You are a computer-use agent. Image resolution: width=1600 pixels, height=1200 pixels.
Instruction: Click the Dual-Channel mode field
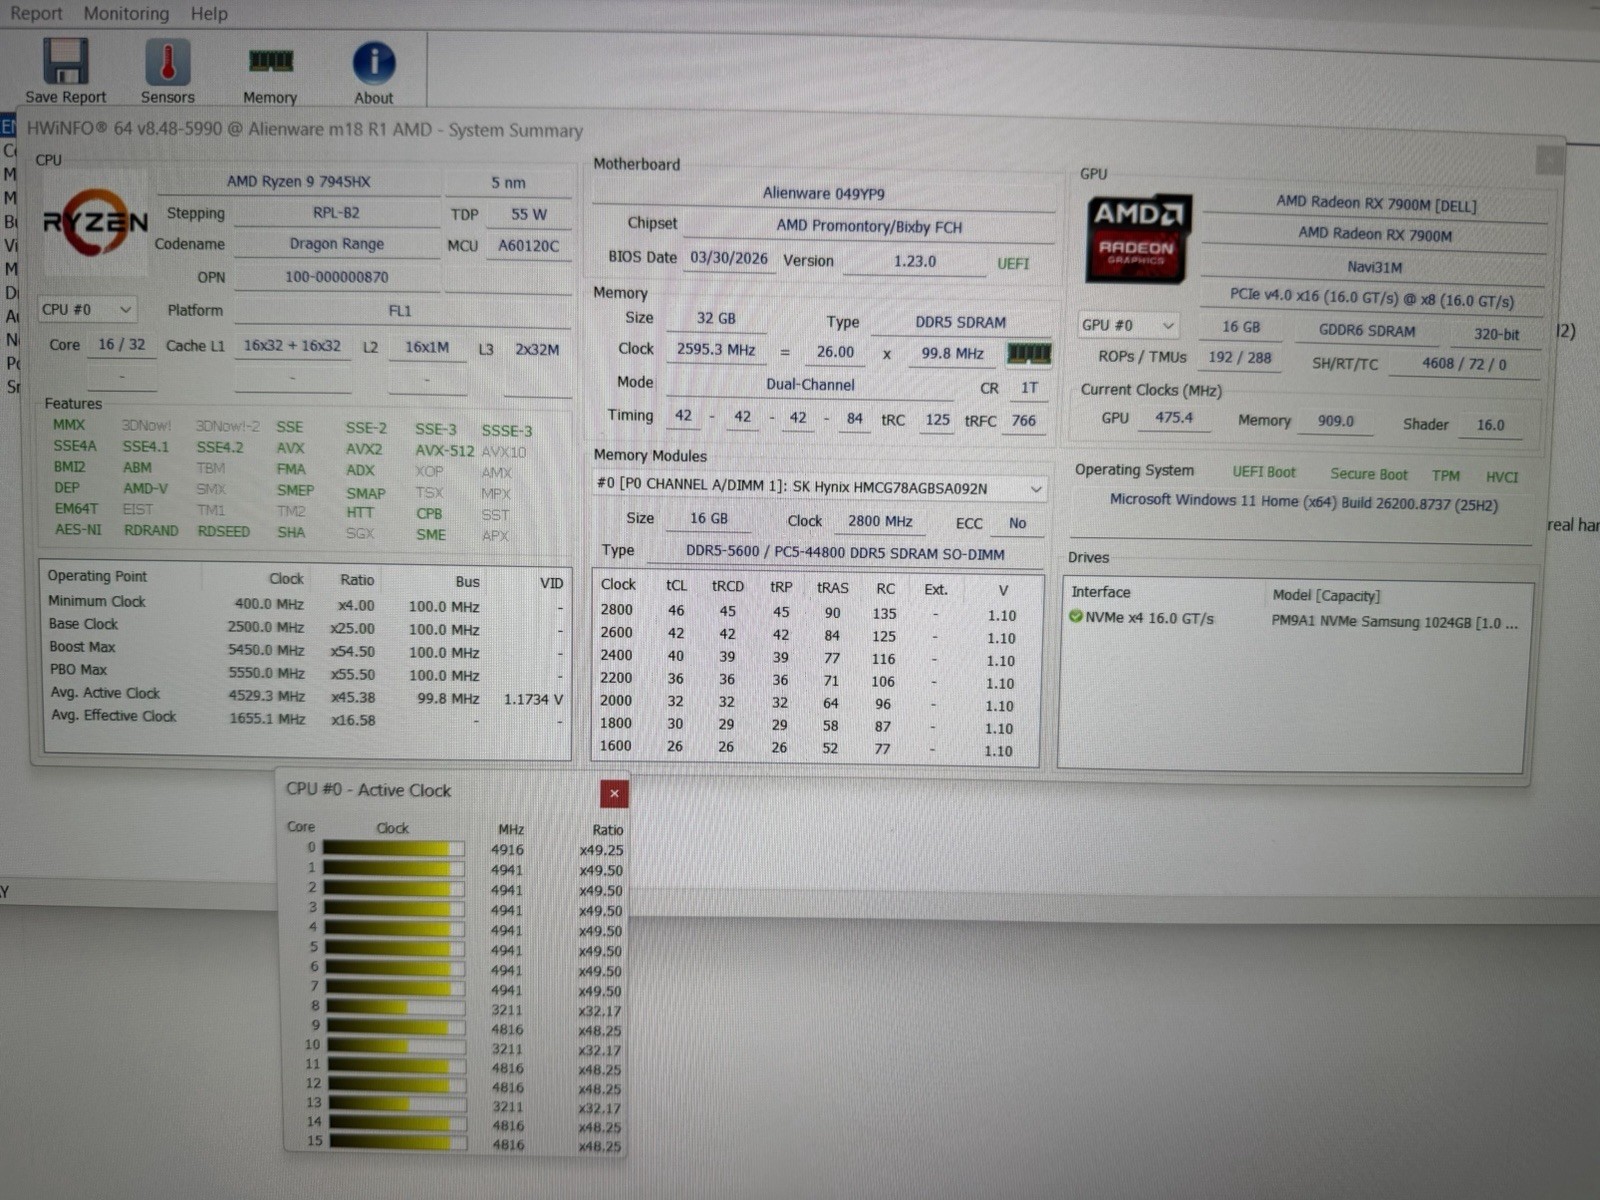pyautogui.click(x=810, y=384)
